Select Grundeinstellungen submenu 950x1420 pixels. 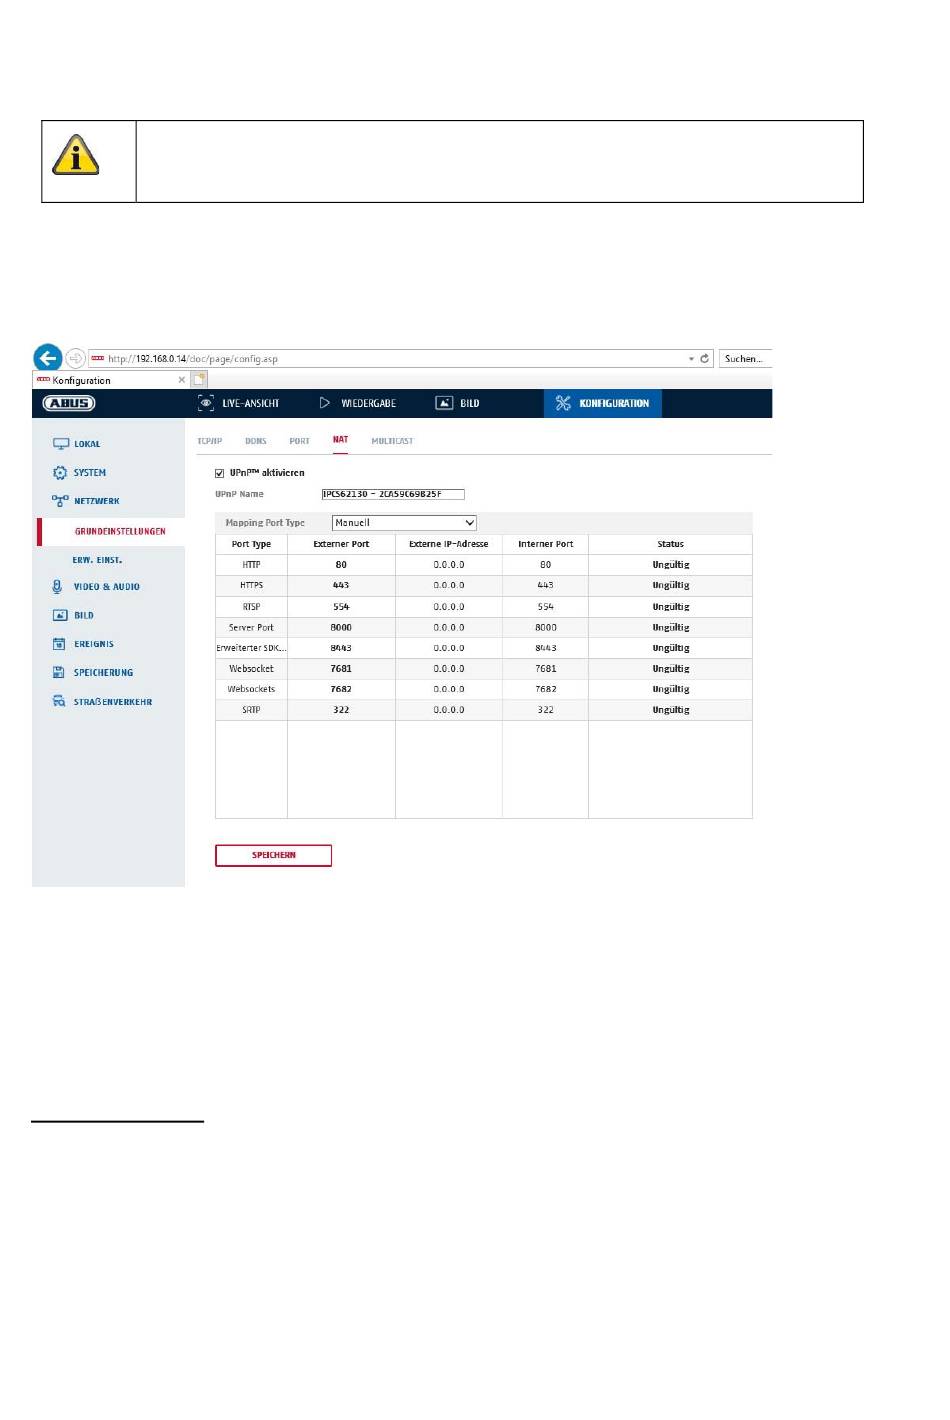click(120, 531)
